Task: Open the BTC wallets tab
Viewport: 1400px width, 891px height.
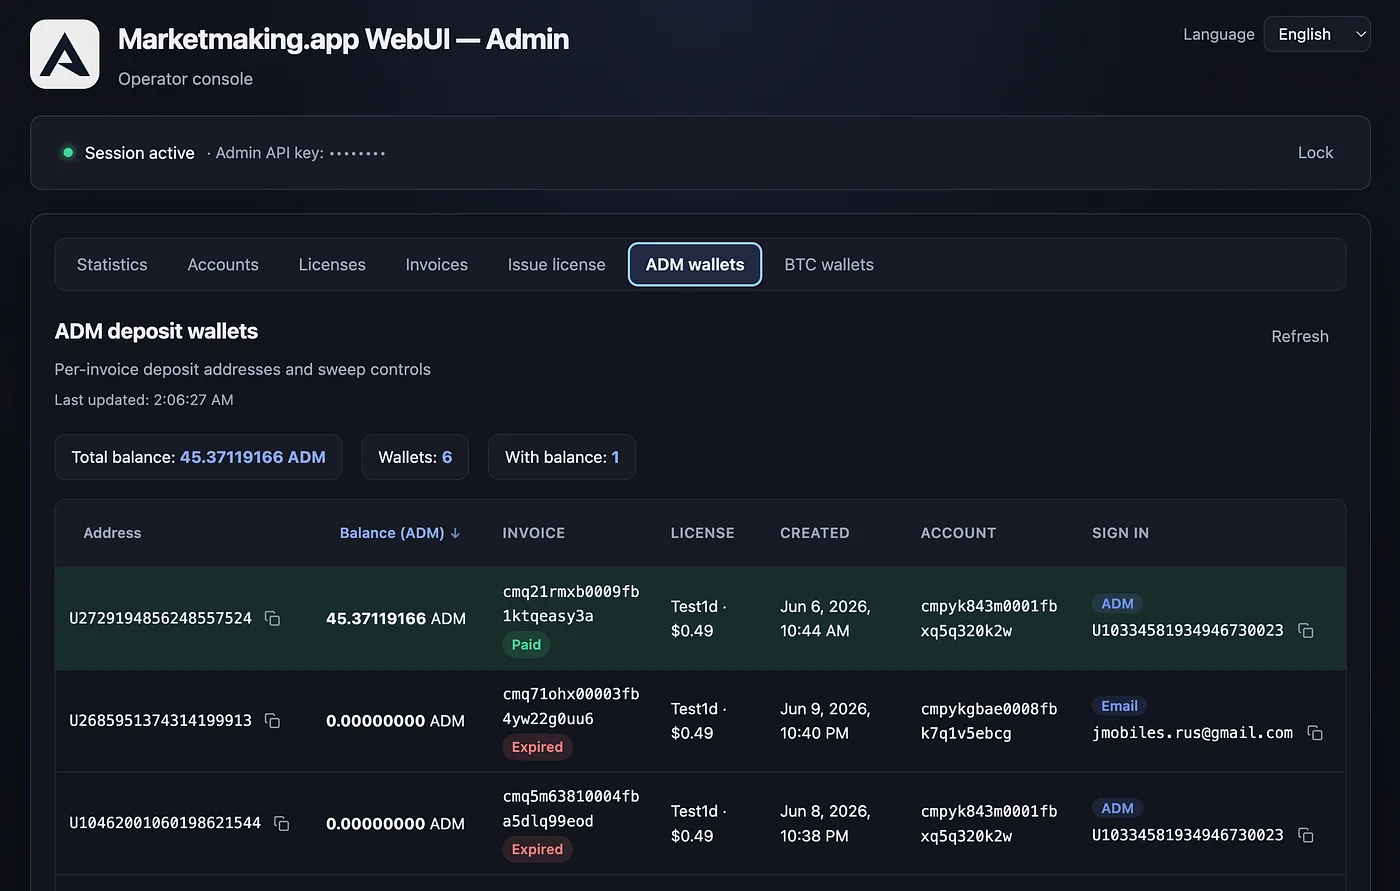Action: (829, 264)
